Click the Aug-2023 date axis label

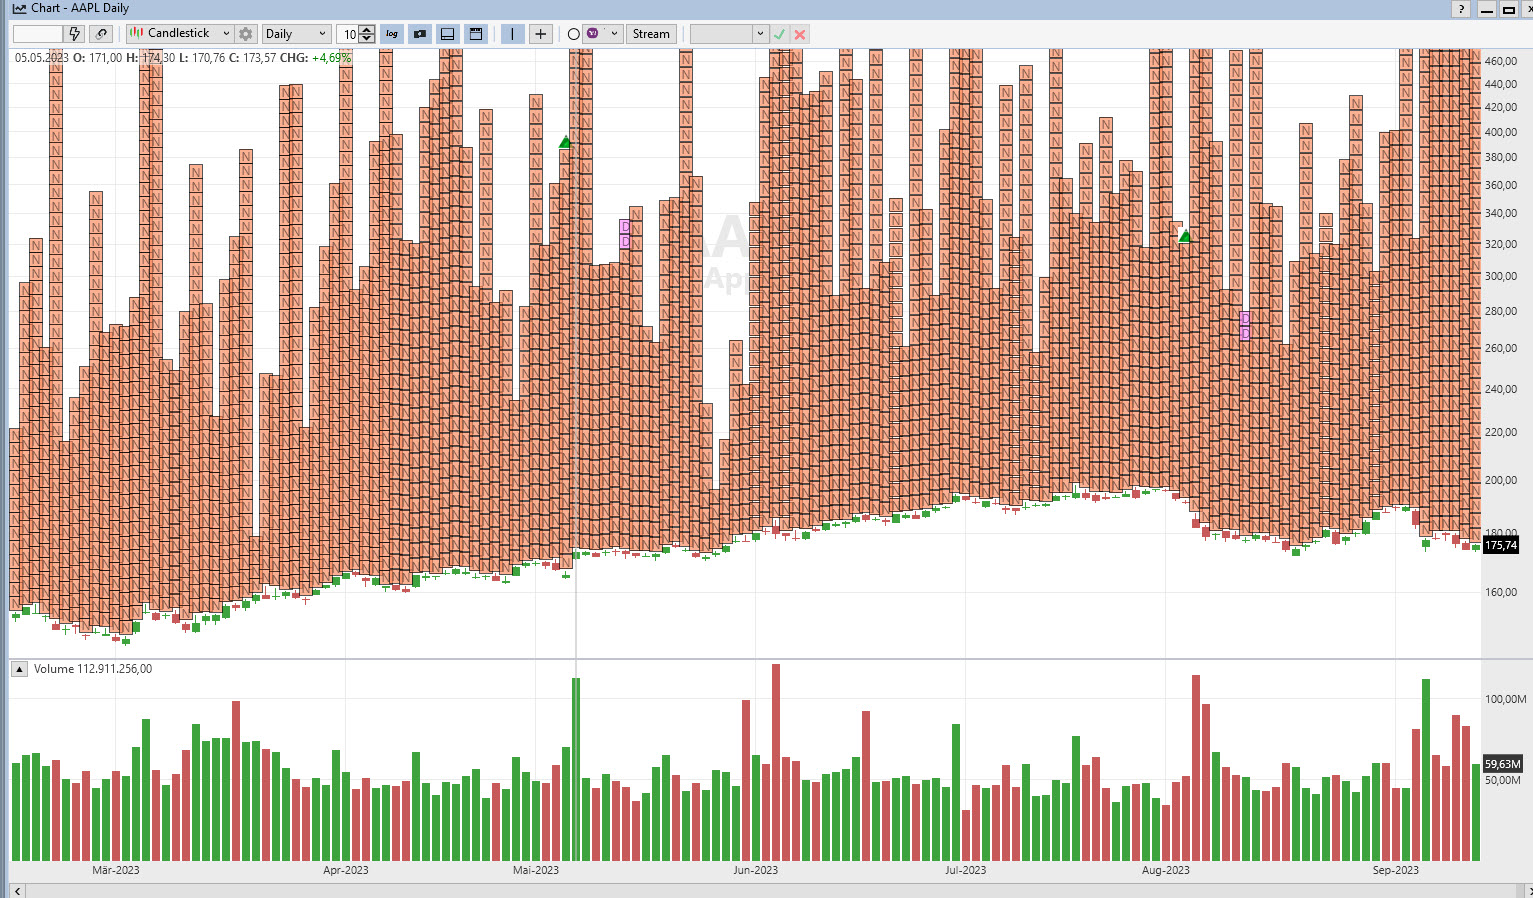[1166, 870]
